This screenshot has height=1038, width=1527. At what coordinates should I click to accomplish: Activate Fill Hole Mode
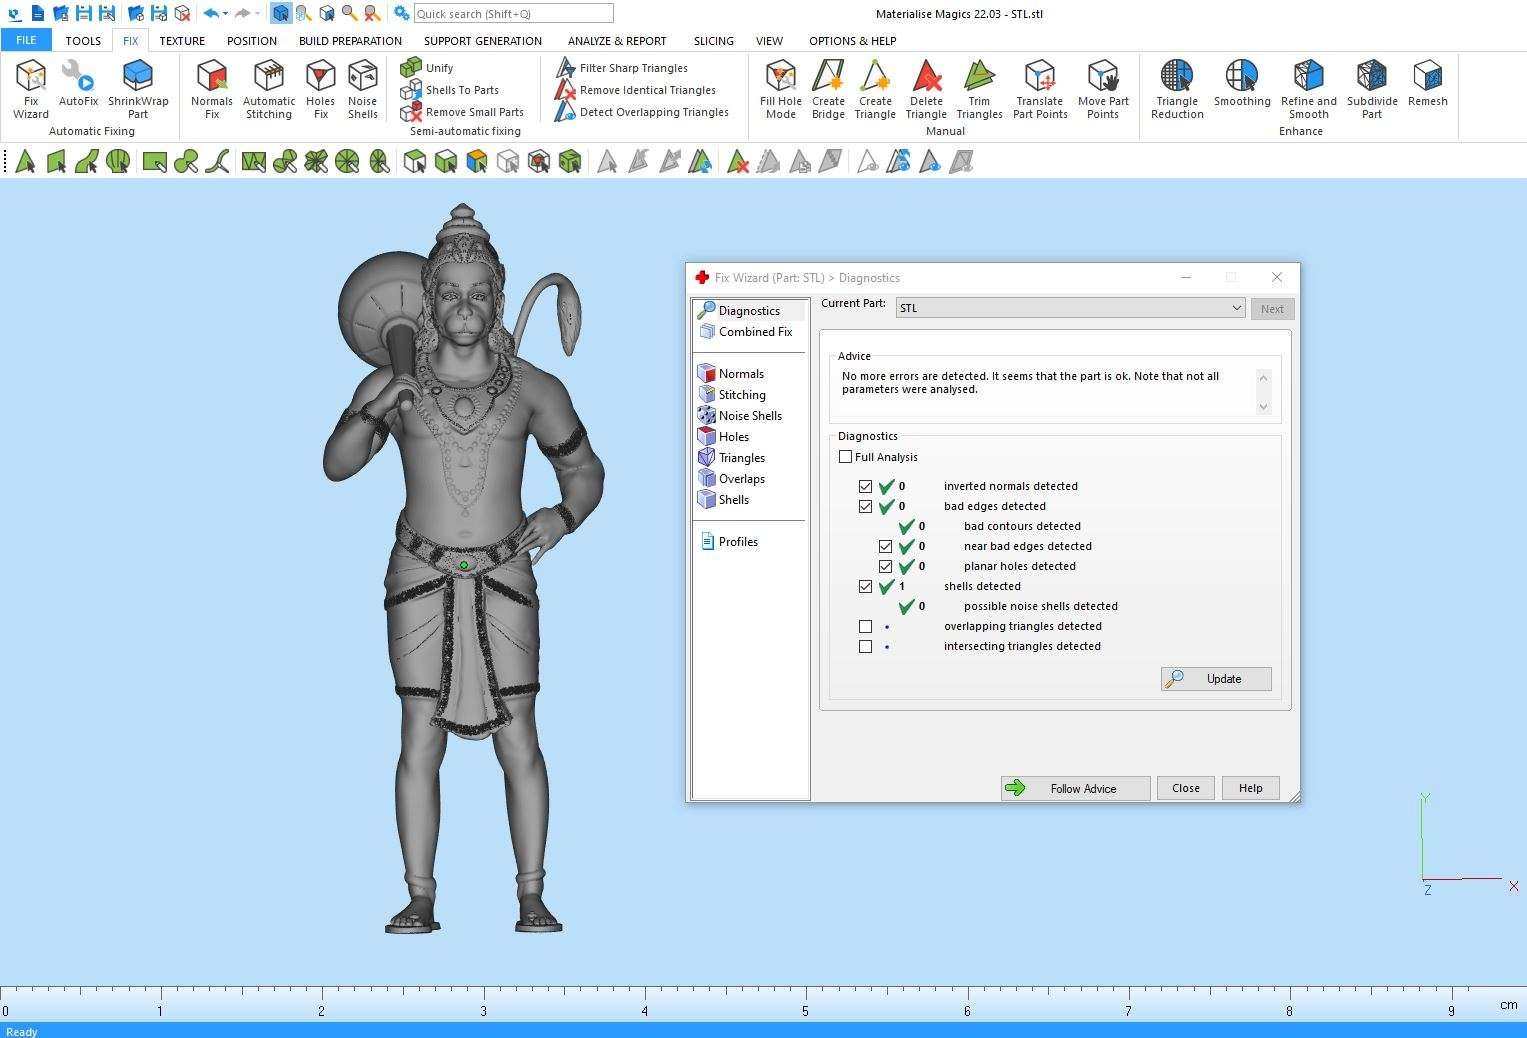tap(780, 86)
